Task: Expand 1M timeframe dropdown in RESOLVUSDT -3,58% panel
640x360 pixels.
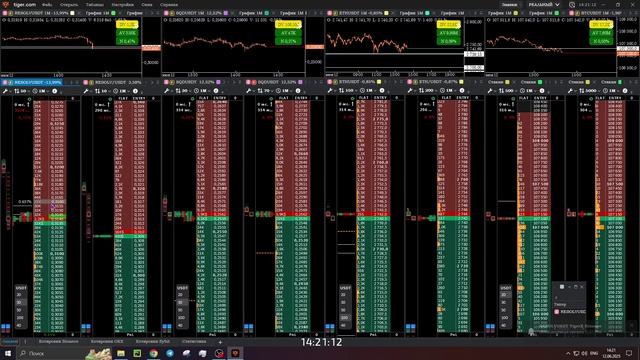Action: pos(120,91)
